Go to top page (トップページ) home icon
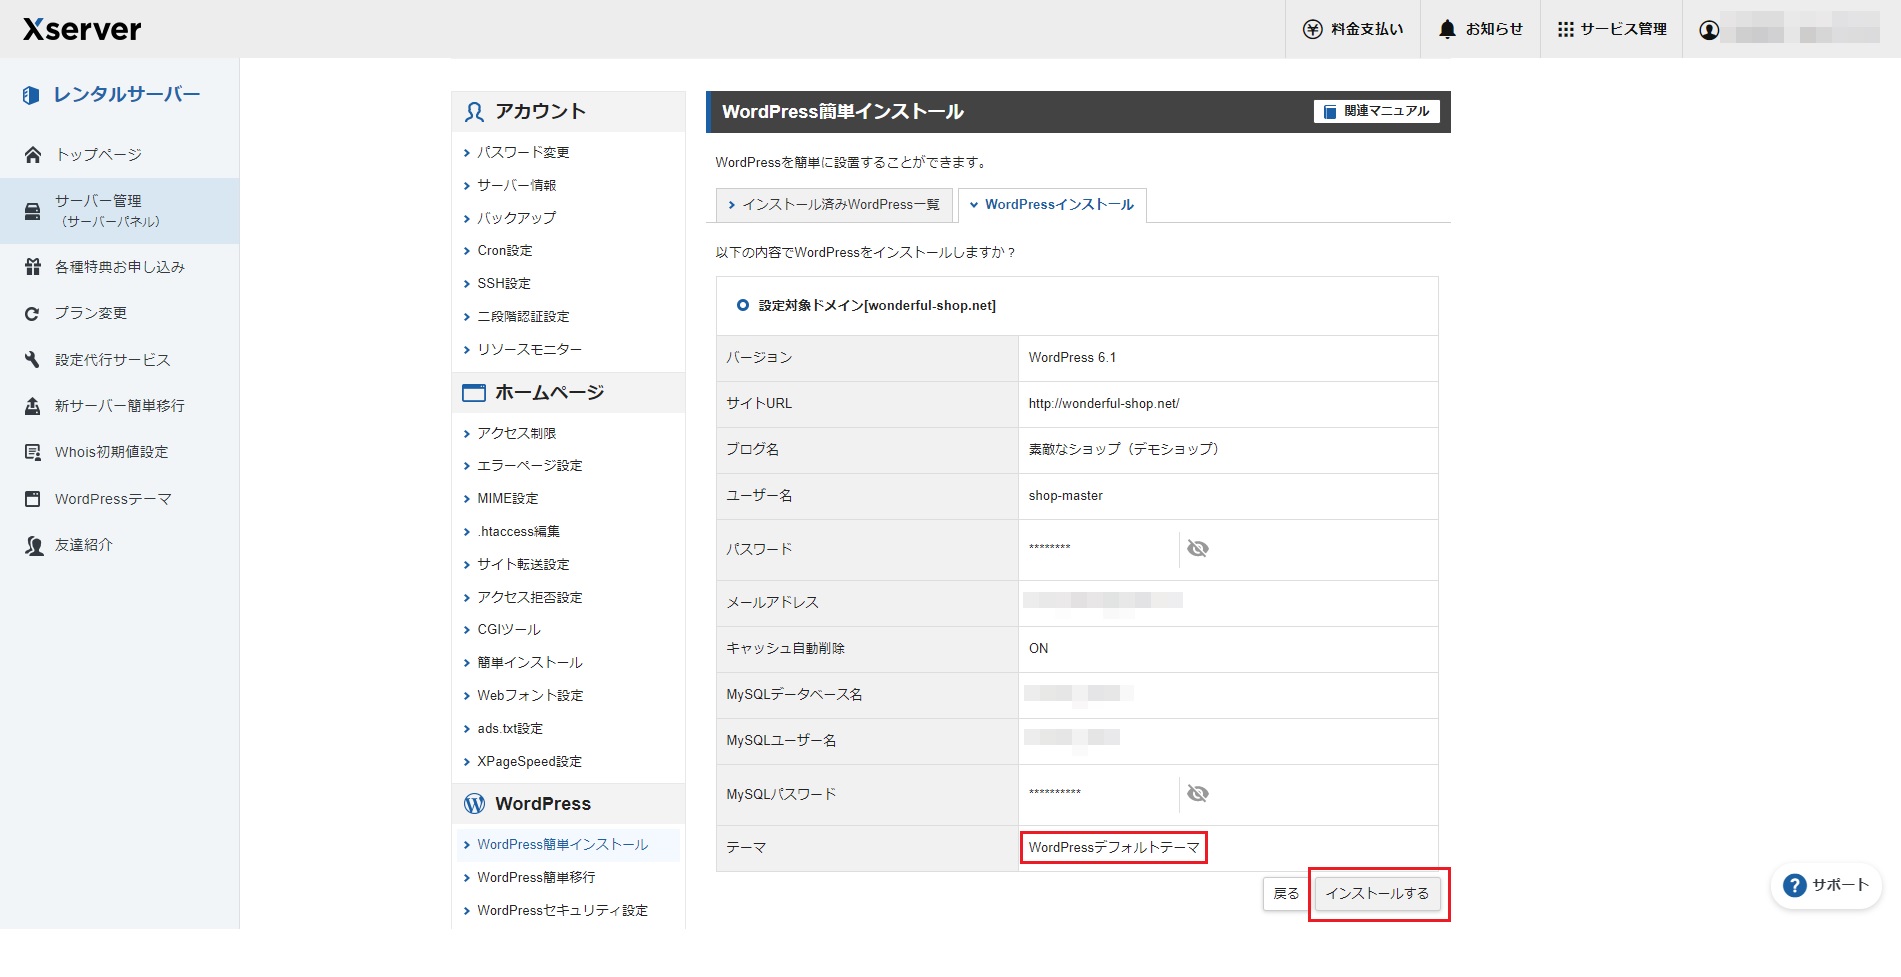 (x=33, y=155)
